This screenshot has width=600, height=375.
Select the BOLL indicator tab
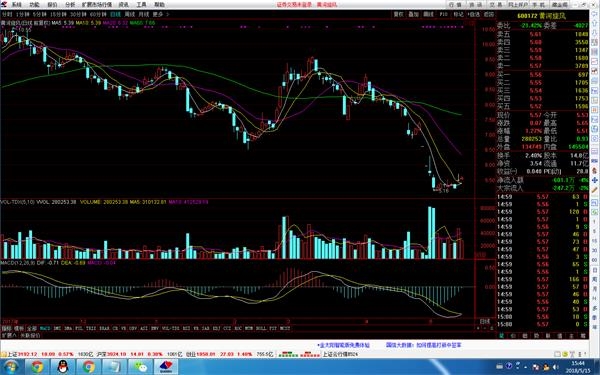point(261,328)
